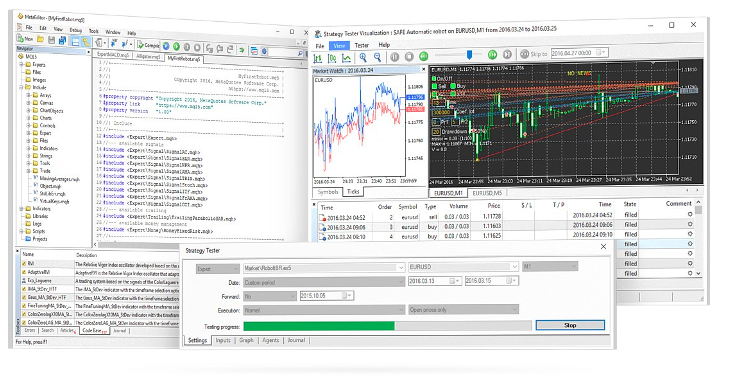
Task: Stop the strategy tester visualization playback
Action: pyautogui.click(x=409, y=57)
